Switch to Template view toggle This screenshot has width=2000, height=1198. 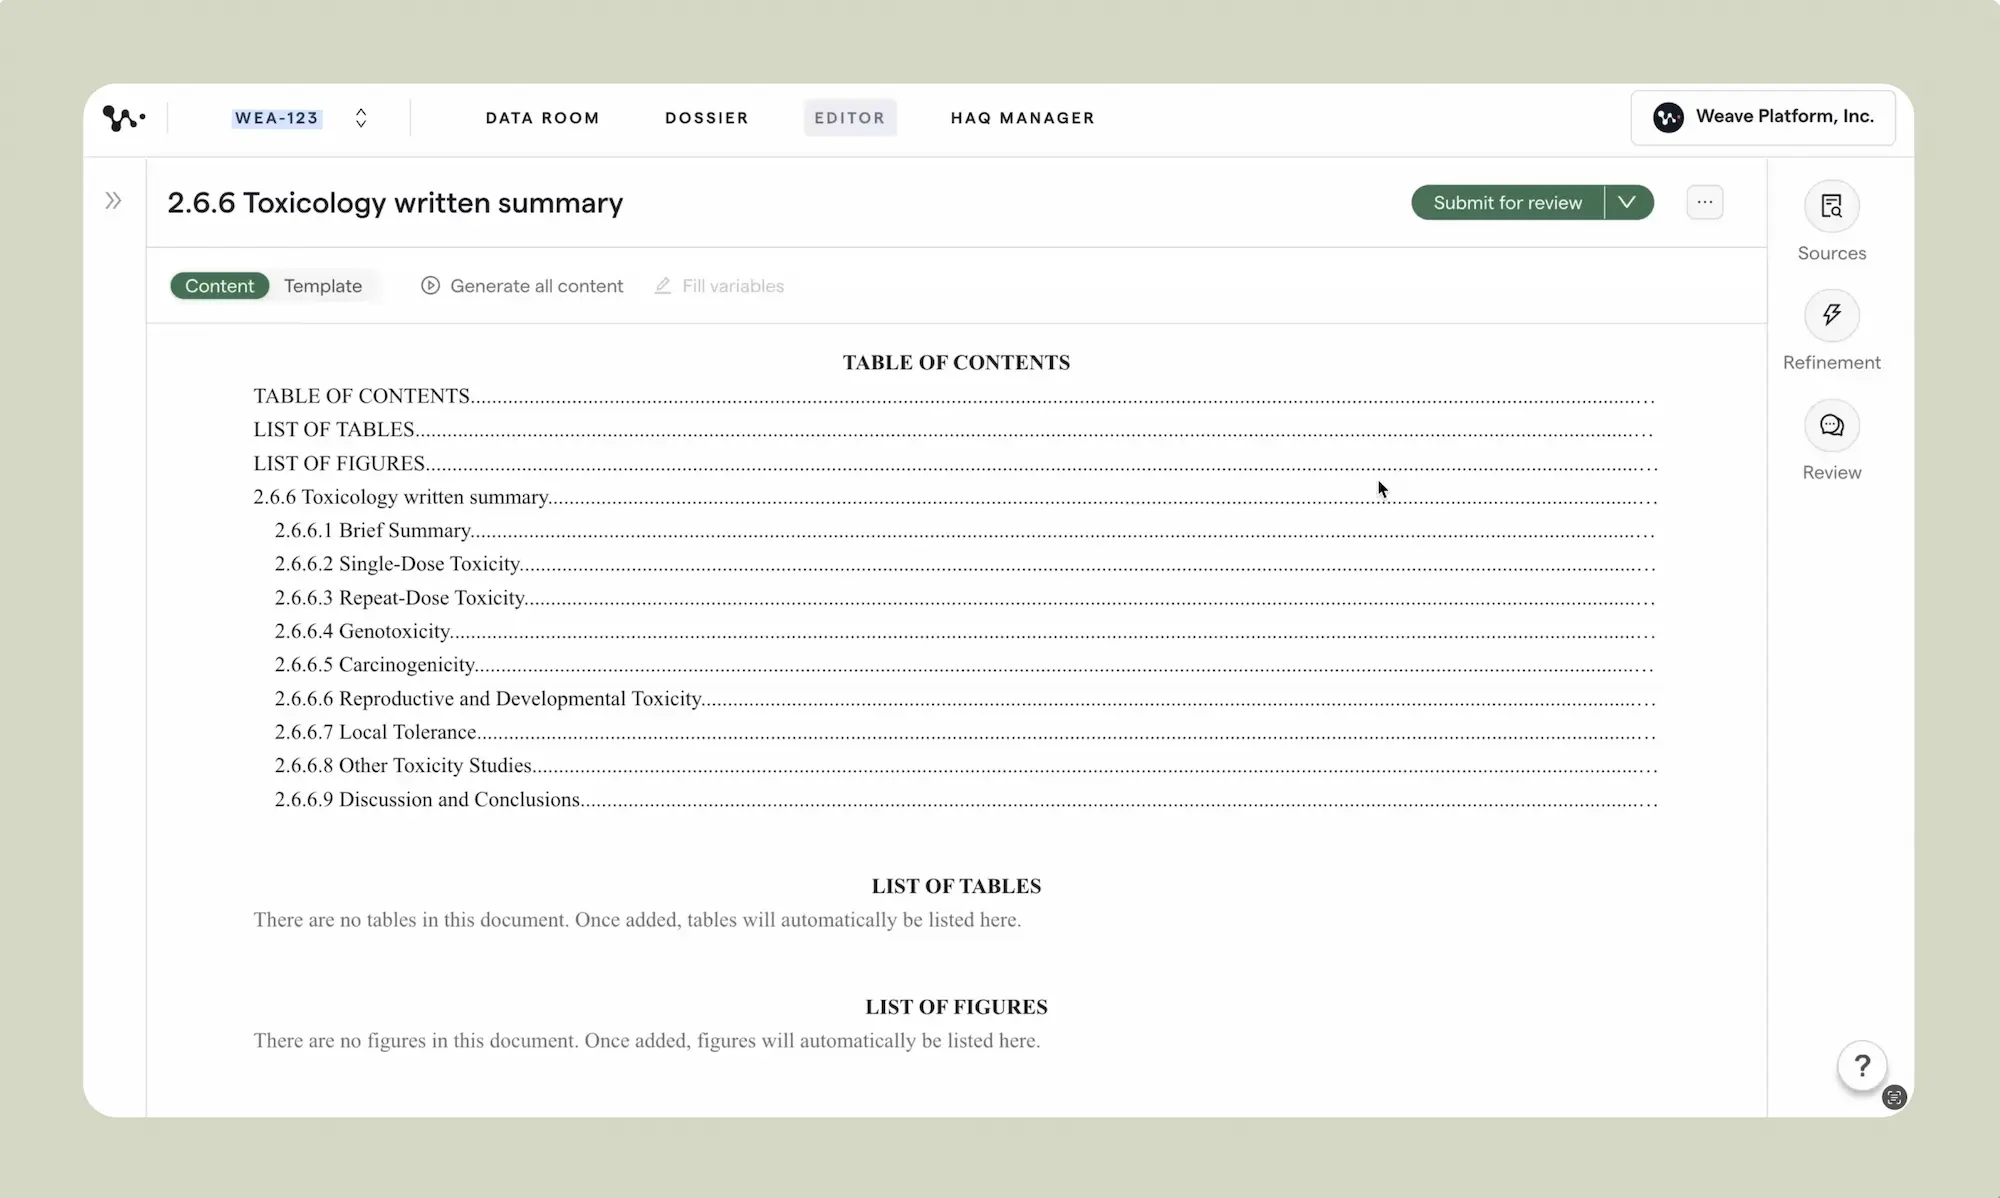pyautogui.click(x=323, y=286)
